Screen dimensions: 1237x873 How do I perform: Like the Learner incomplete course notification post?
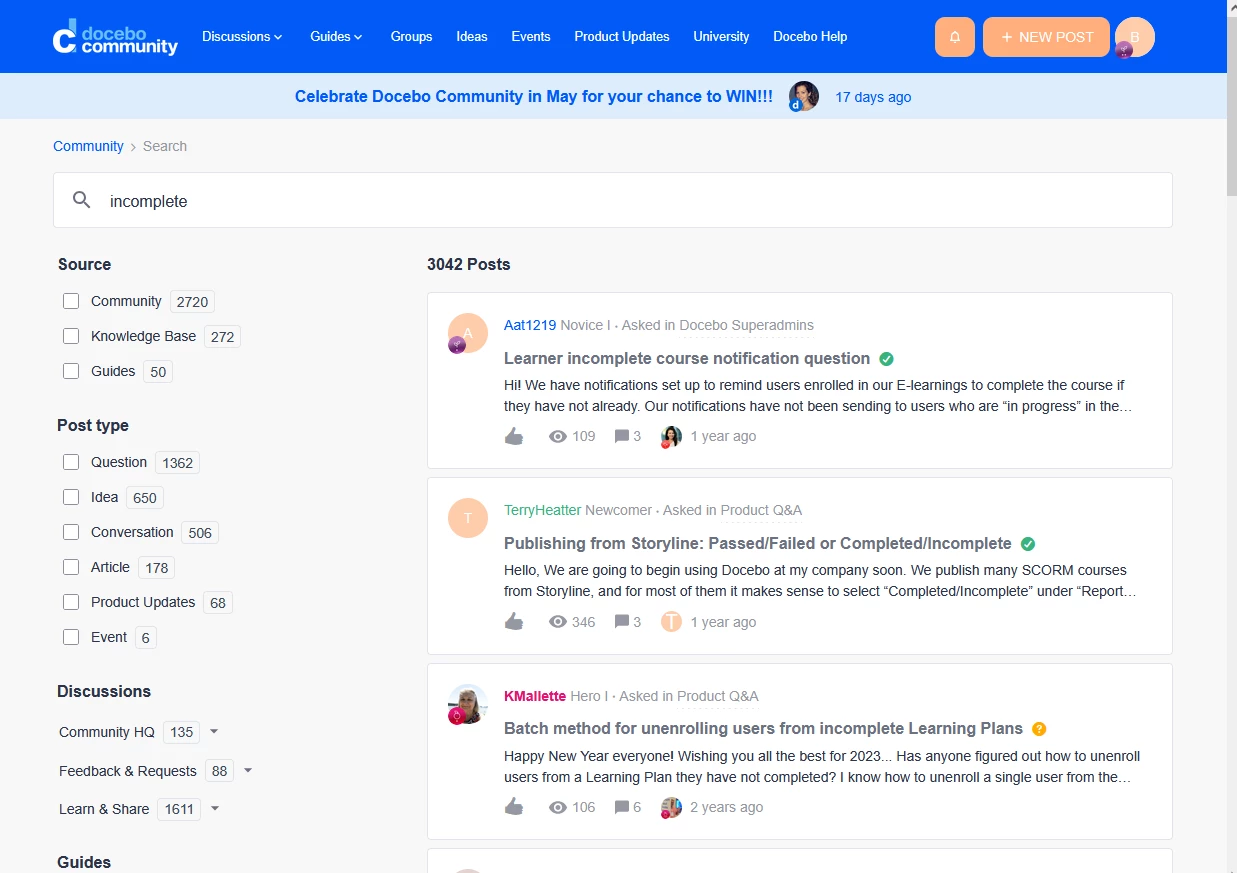(514, 436)
